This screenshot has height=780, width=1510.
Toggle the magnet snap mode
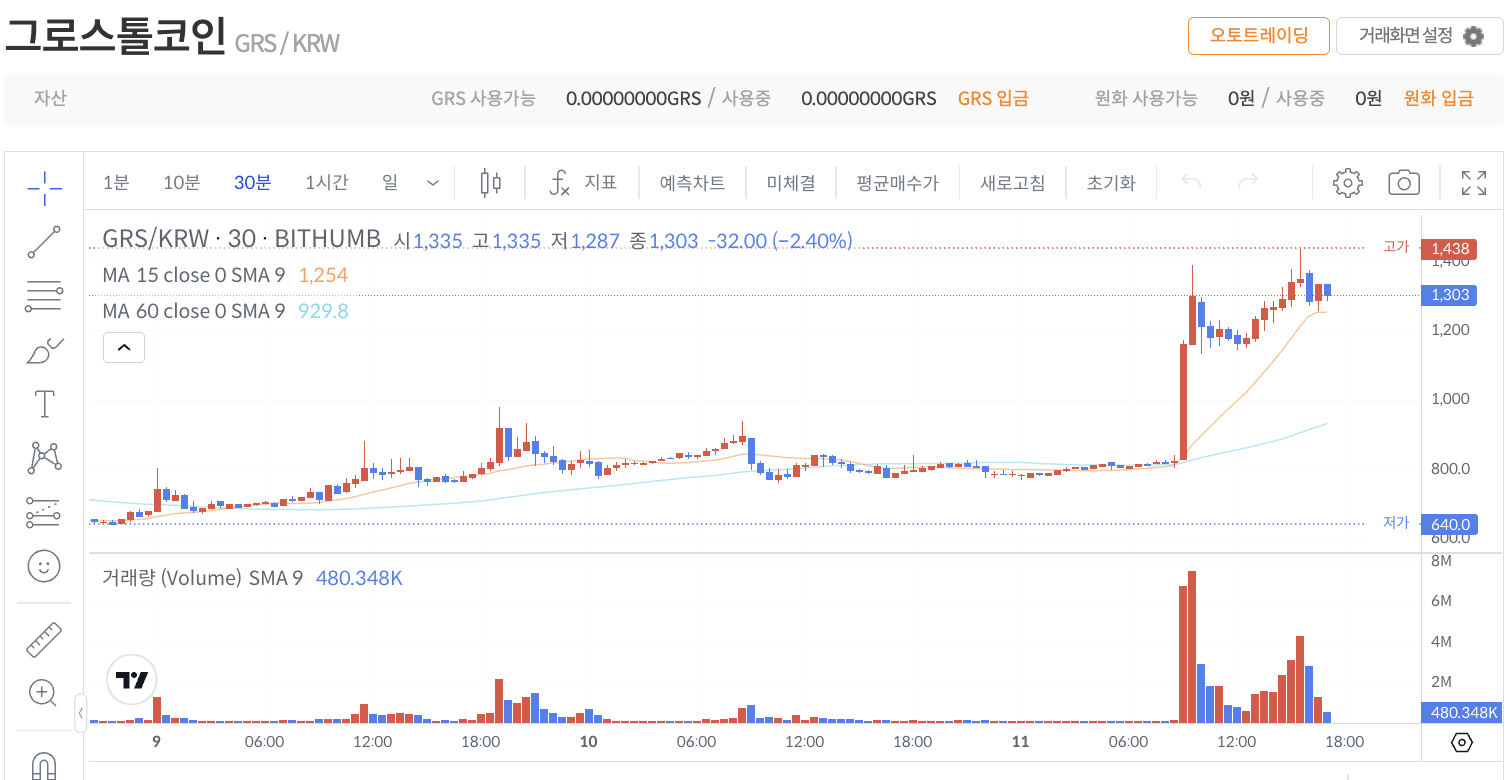point(44,765)
